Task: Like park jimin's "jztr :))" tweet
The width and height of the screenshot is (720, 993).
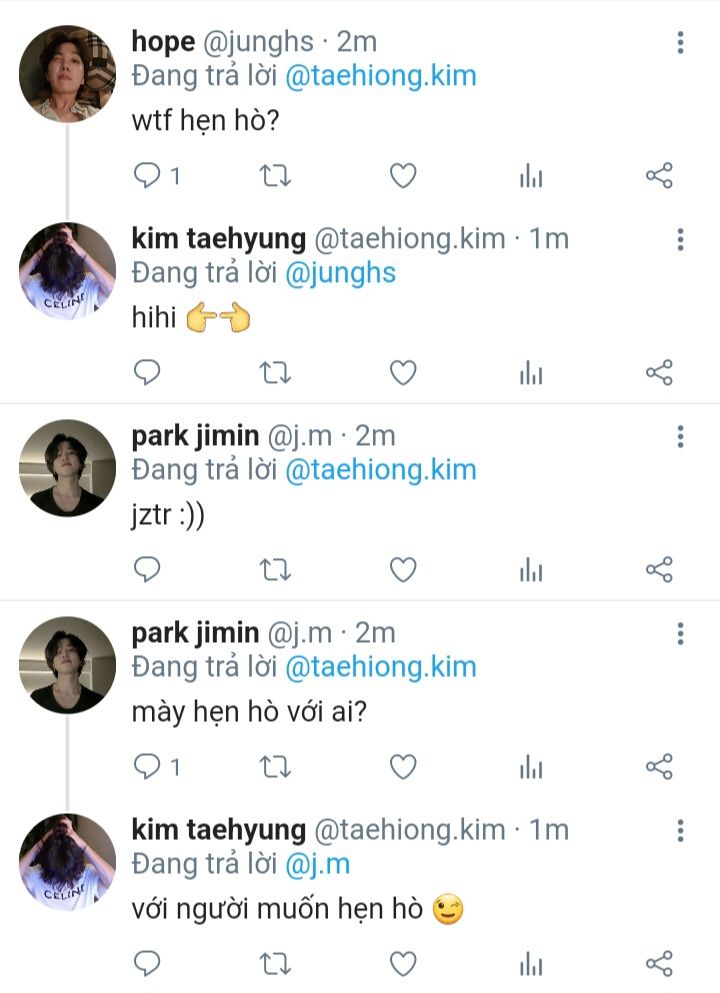Action: 402,570
